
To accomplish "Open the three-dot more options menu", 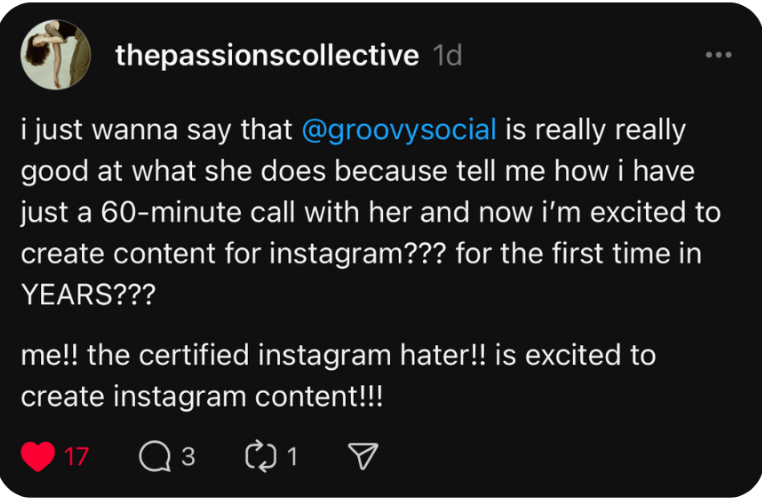I will point(718,55).
